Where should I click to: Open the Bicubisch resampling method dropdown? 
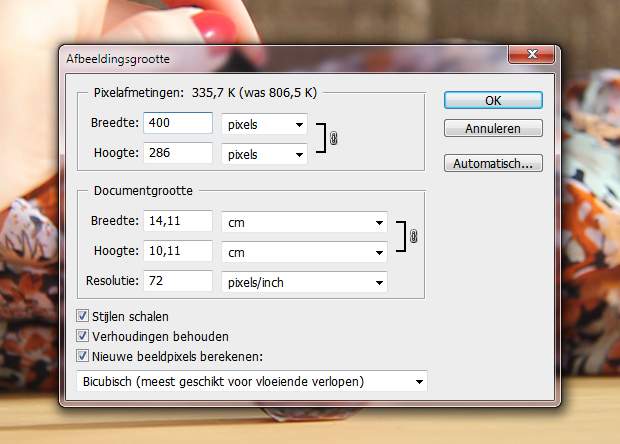pos(252,382)
